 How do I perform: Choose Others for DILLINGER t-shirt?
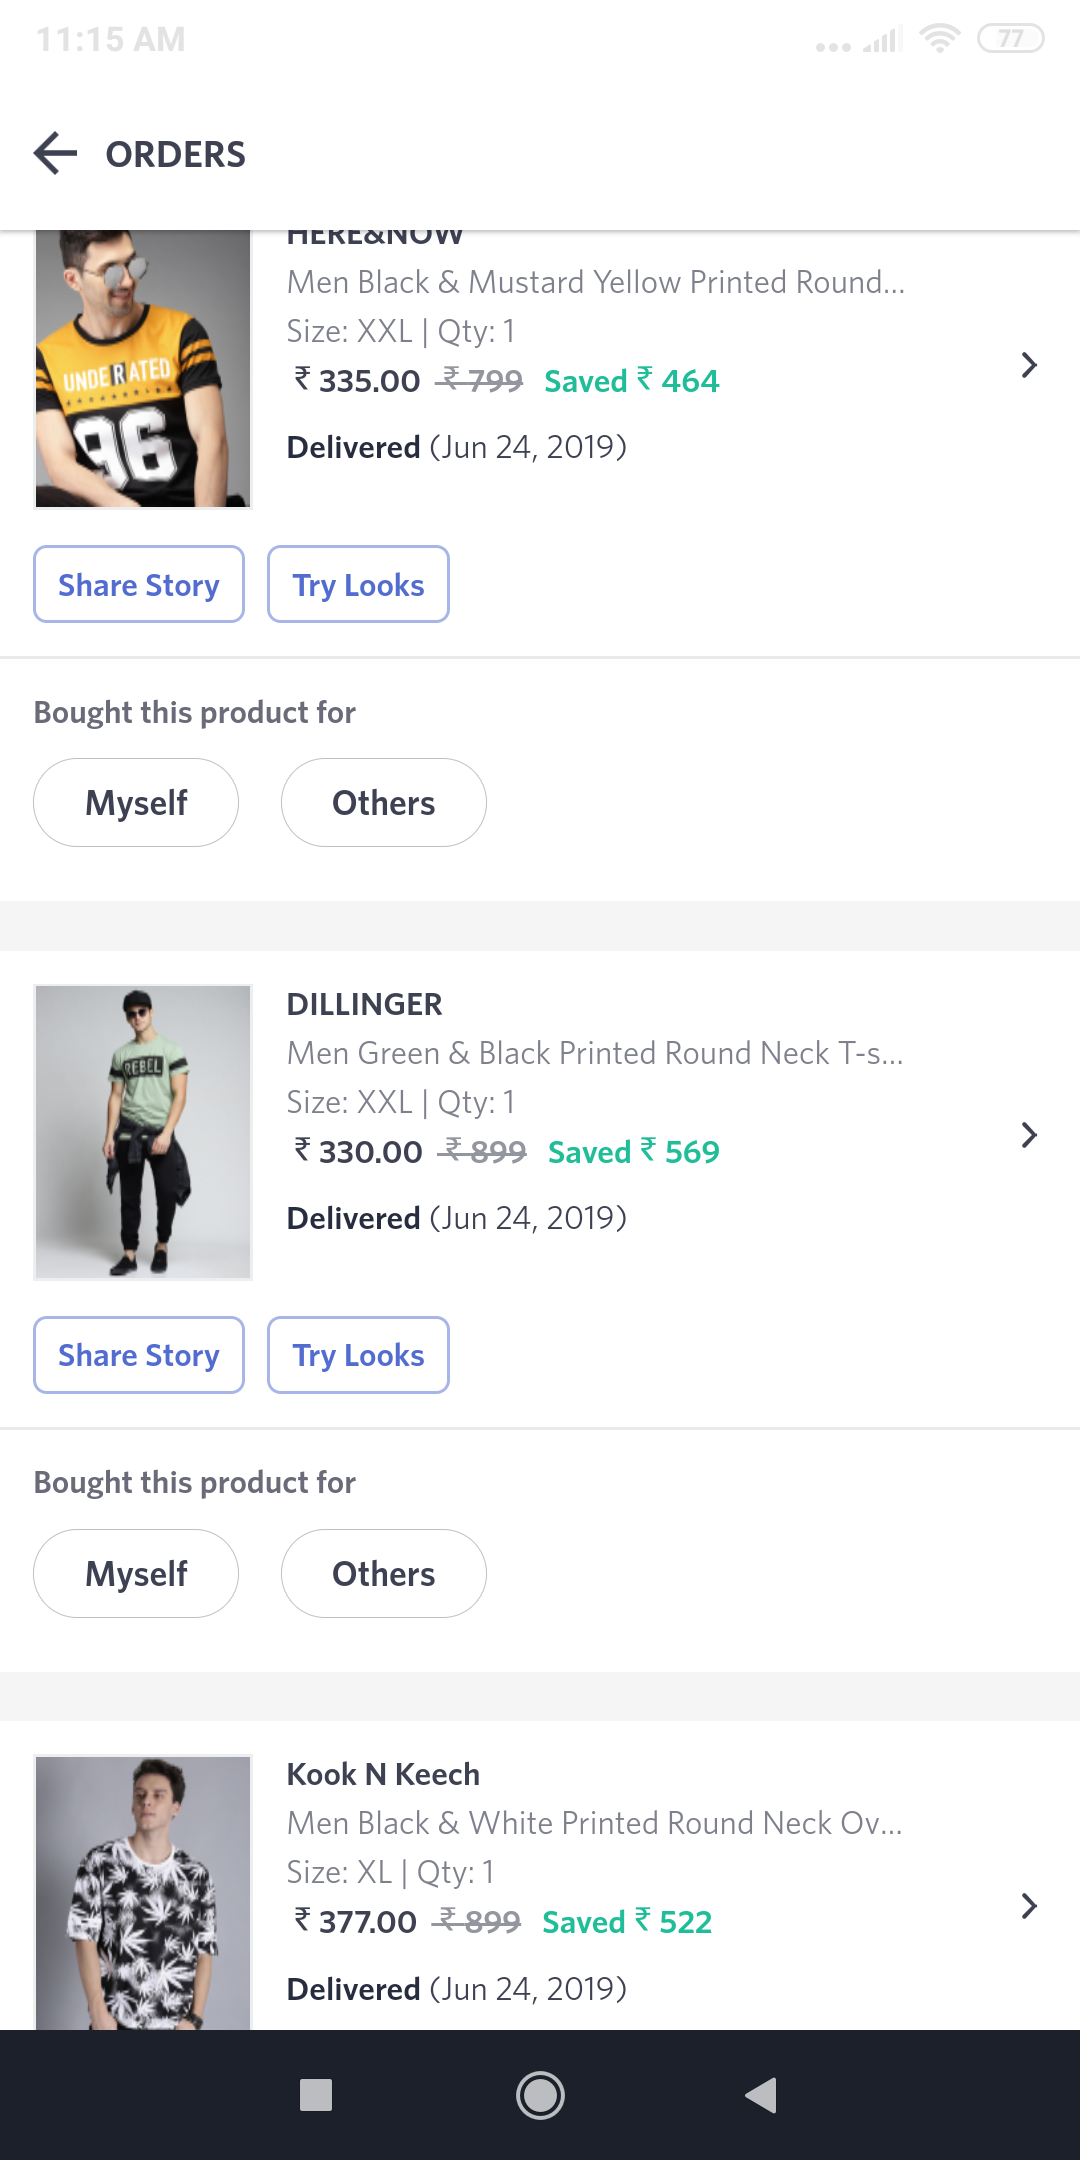coord(383,1574)
